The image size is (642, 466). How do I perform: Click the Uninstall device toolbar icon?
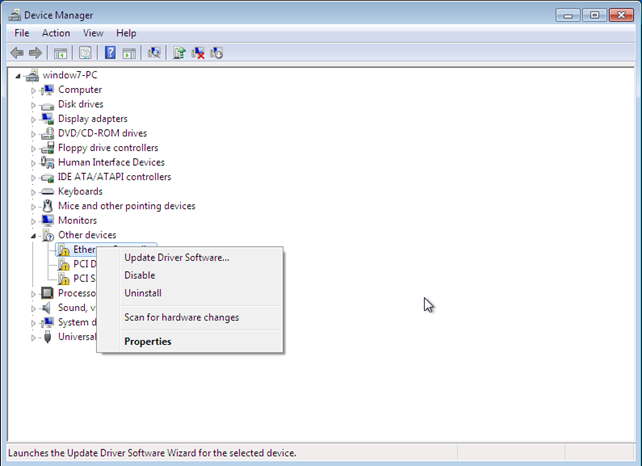coord(198,53)
